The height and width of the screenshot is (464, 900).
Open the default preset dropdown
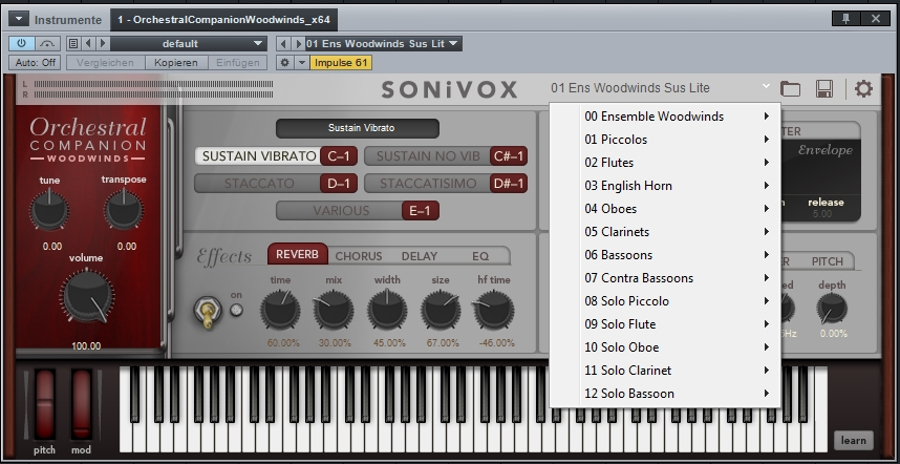click(x=188, y=44)
